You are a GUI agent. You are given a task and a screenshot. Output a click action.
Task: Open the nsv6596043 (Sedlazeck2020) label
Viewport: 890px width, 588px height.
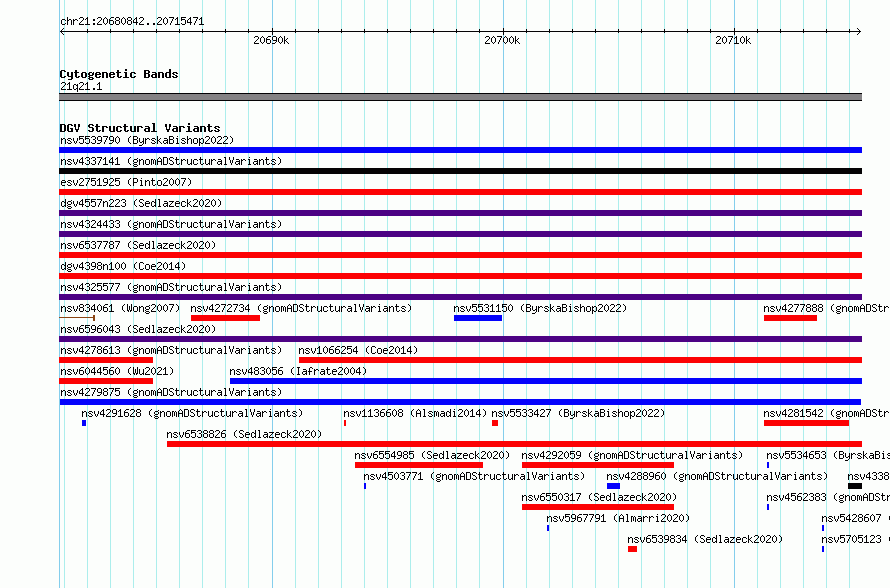point(138,329)
